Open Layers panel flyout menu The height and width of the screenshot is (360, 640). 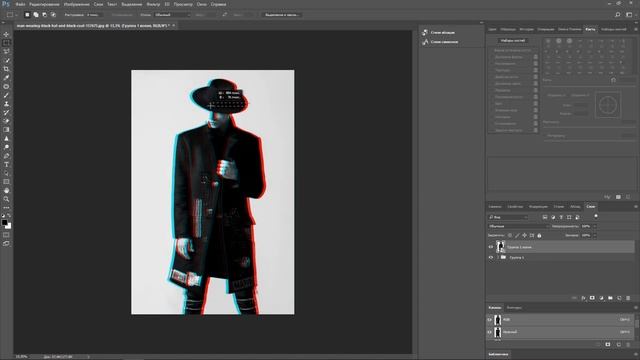[636, 207]
